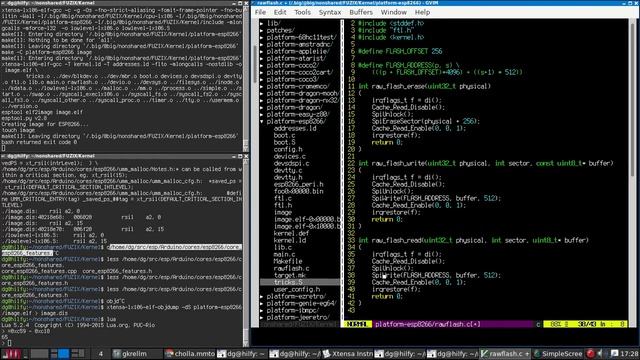Open target.mk in file tree
This screenshot has height=360, width=640.
coord(289,276)
